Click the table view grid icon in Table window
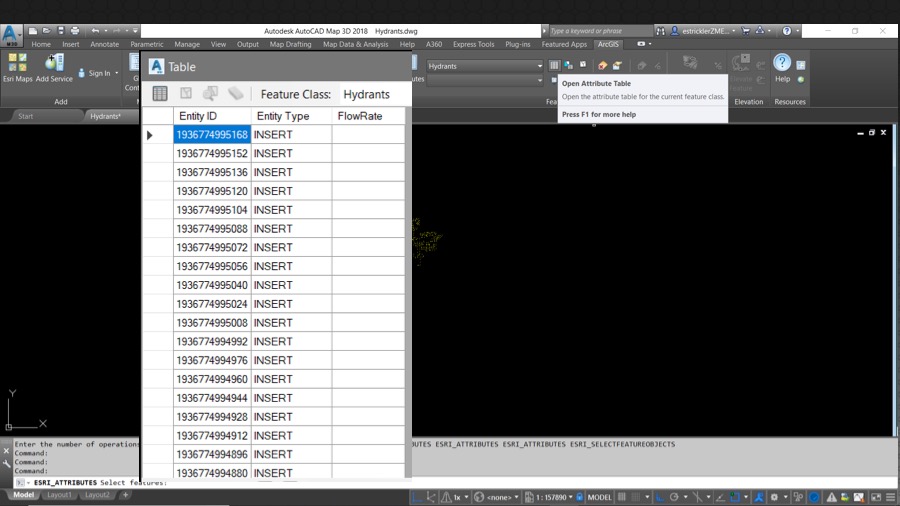The height and width of the screenshot is (506, 900). coord(160,94)
